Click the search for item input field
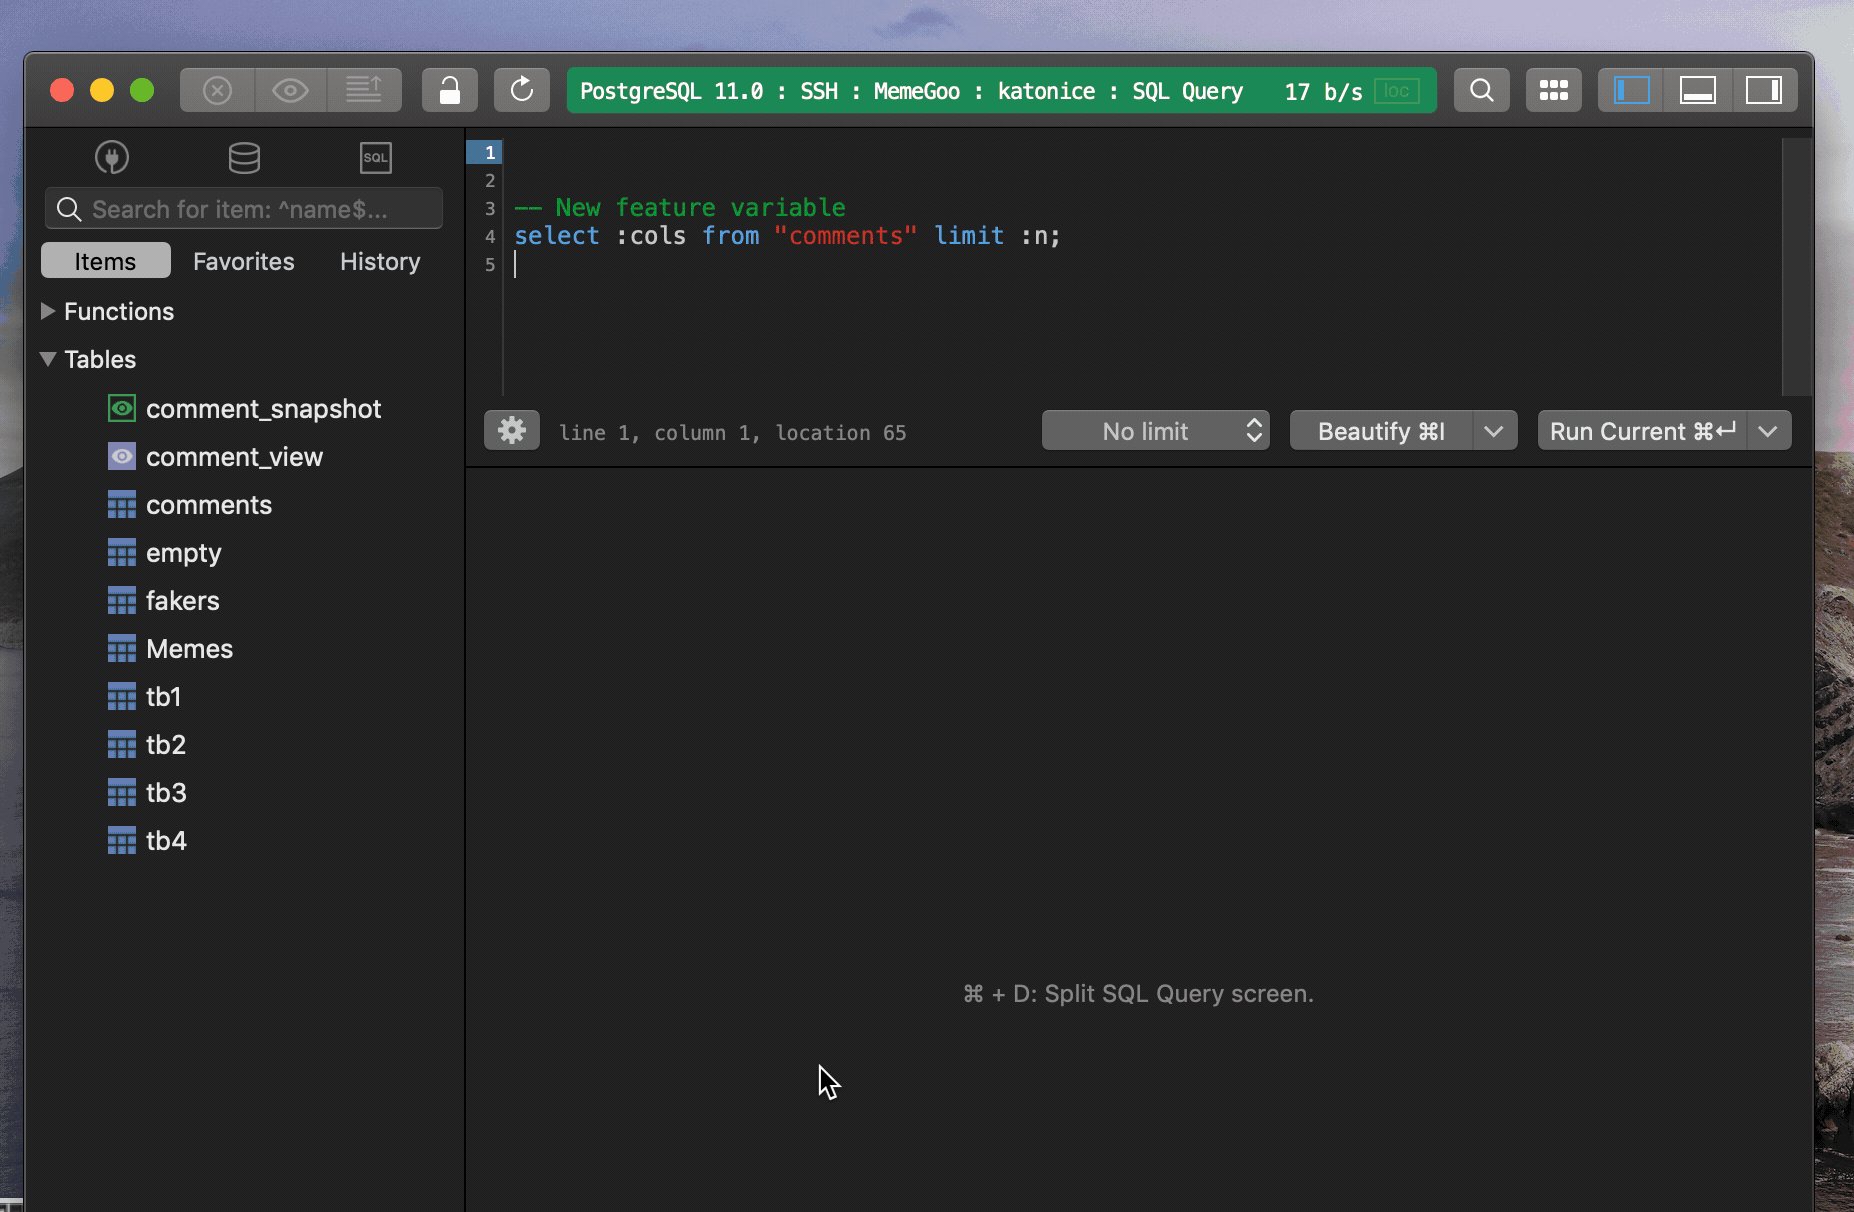 243,208
